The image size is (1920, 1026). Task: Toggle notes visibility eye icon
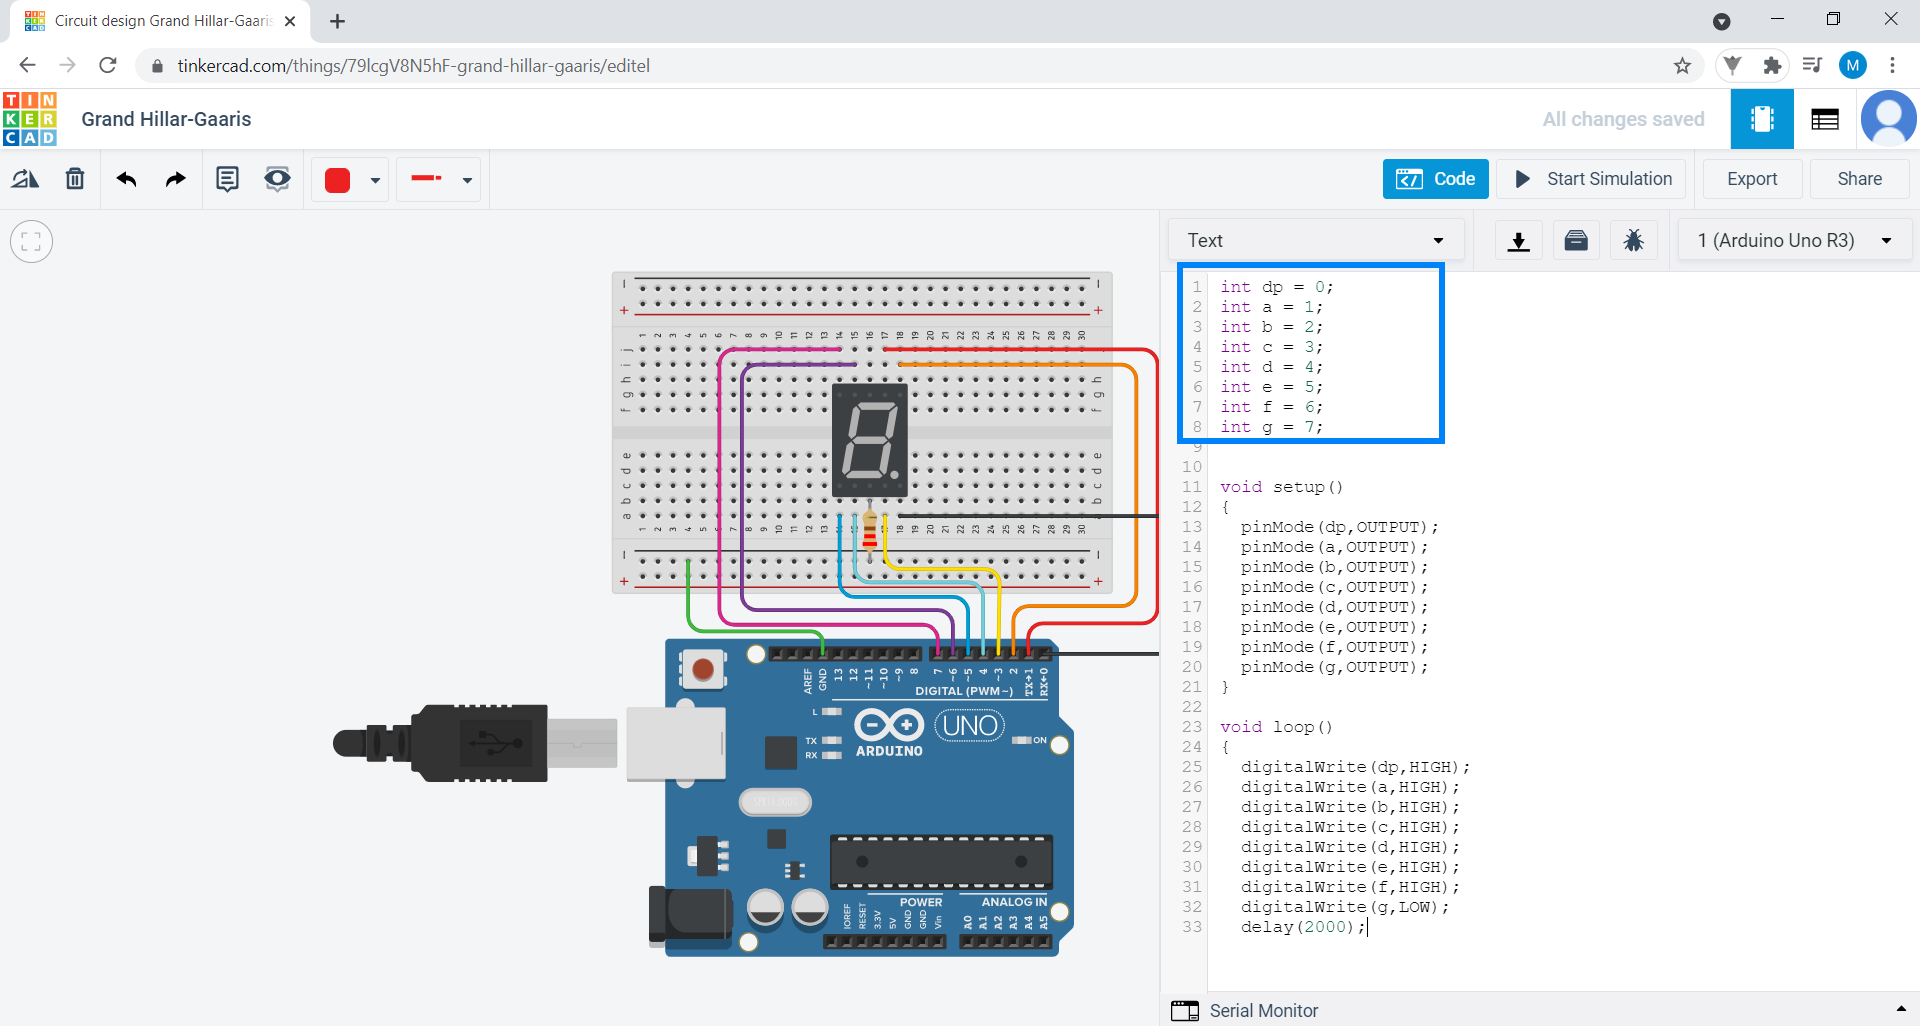277,179
